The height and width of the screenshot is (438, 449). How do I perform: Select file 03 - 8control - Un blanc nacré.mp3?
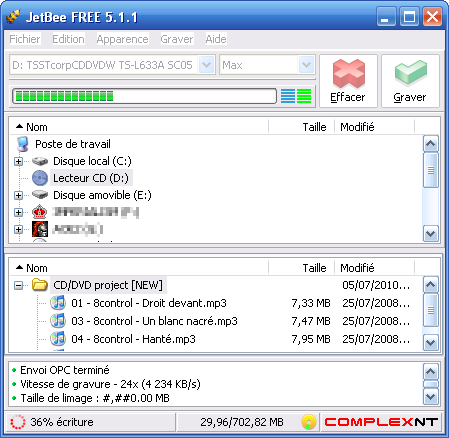coord(154,321)
